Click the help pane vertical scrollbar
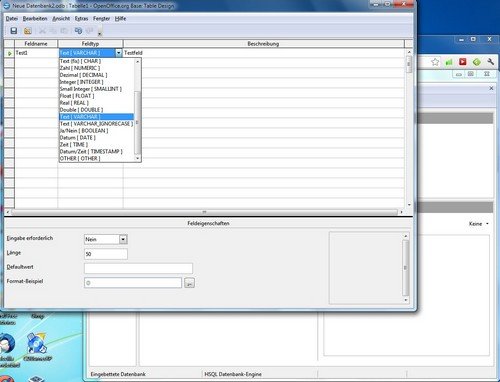This screenshot has width=500, height=382. tap(406, 268)
